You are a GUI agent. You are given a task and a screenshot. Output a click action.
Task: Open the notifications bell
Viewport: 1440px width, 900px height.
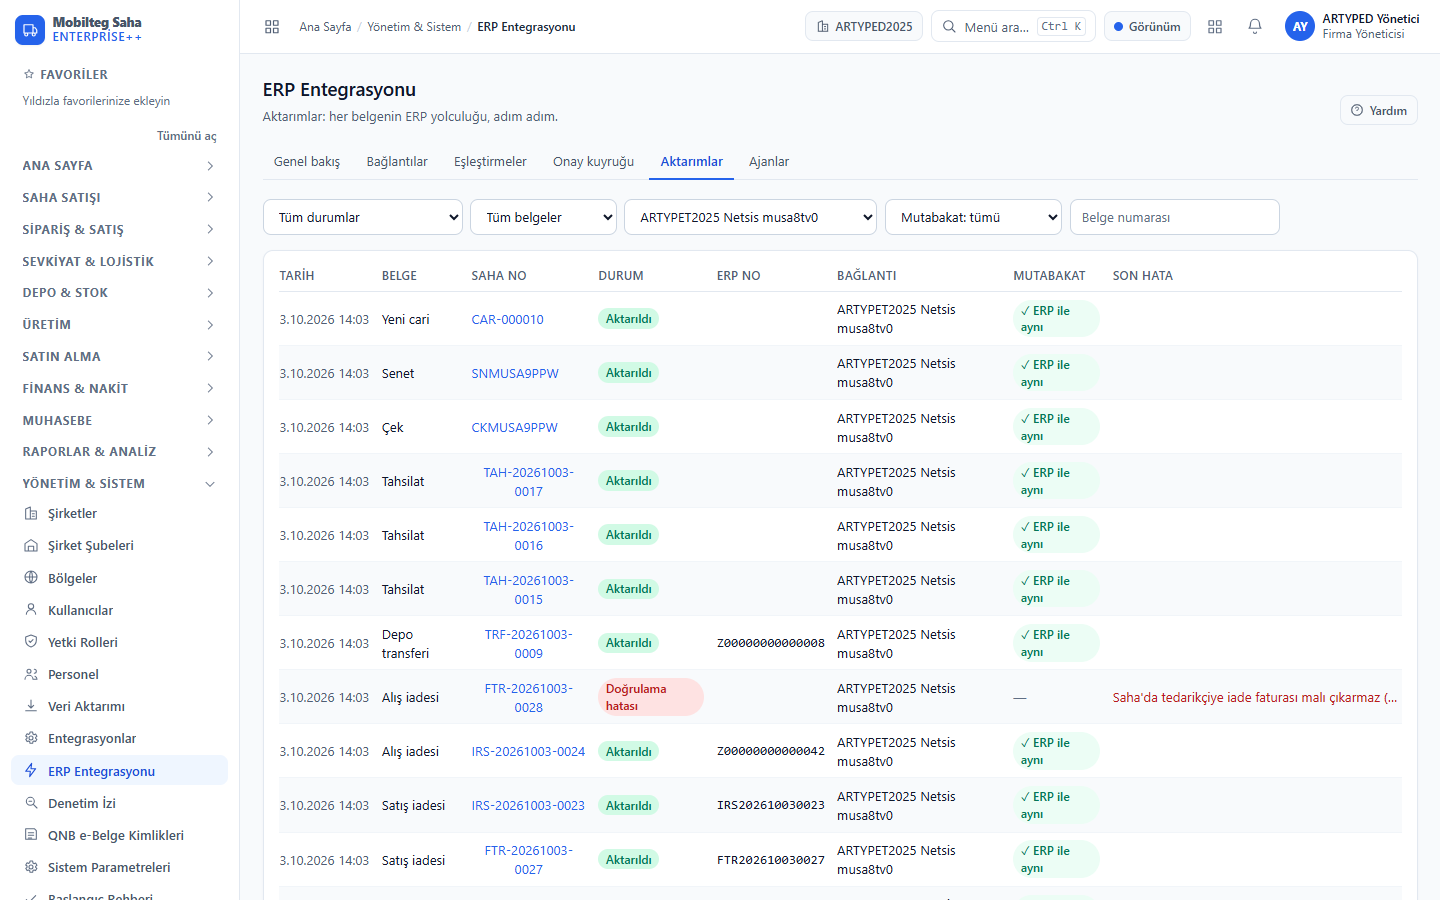tap(1255, 27)
